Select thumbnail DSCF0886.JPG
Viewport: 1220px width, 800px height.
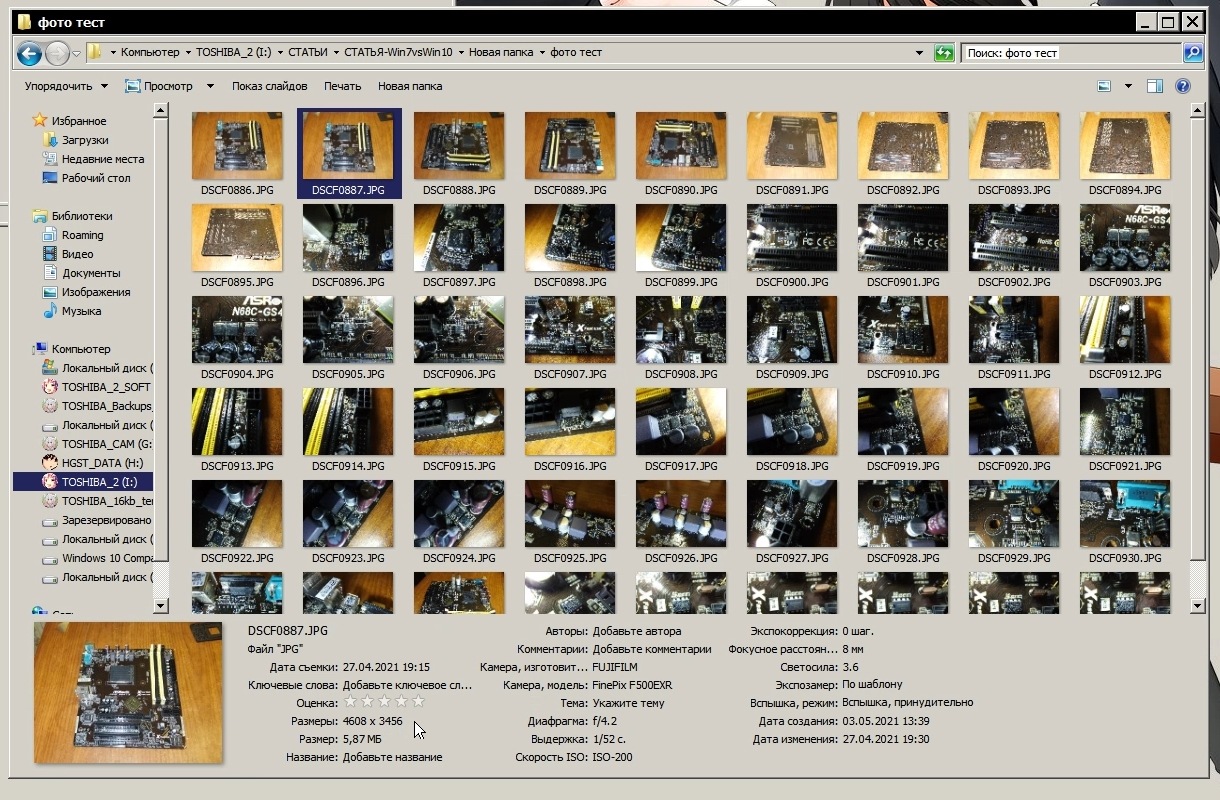(237, 154)
